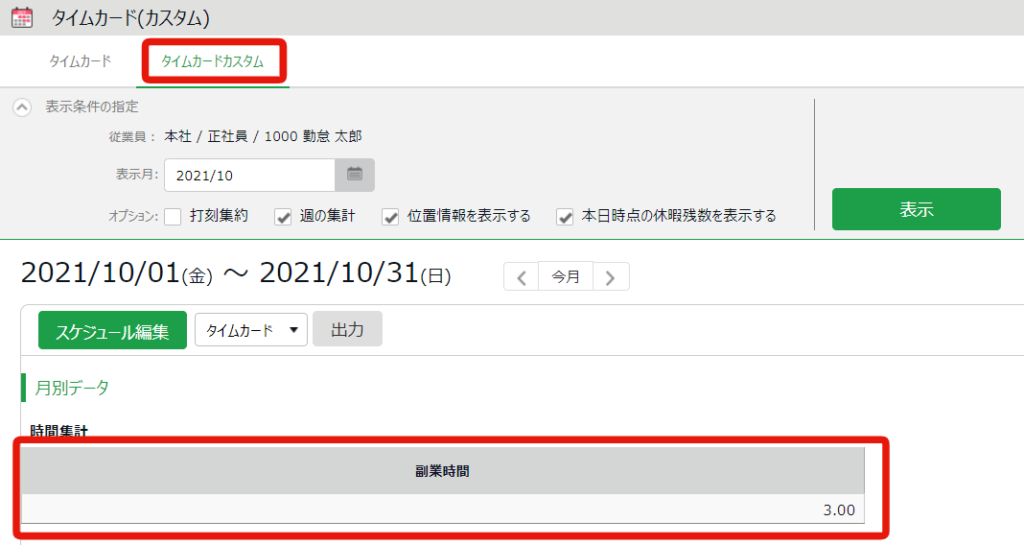Switch to the タイムカード tab

80,61
